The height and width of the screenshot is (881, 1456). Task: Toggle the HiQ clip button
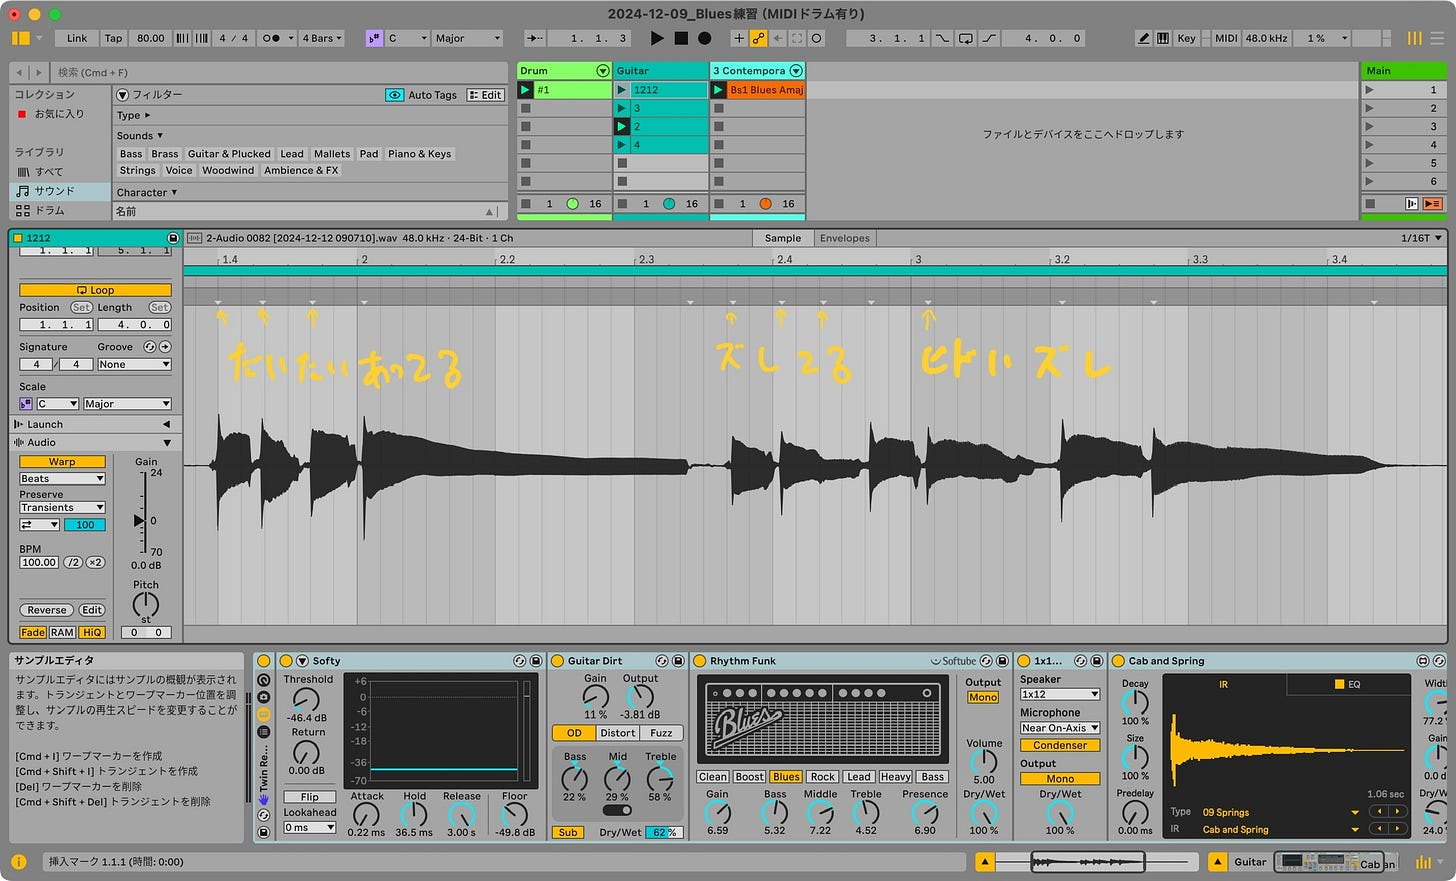tap(92, 632)
